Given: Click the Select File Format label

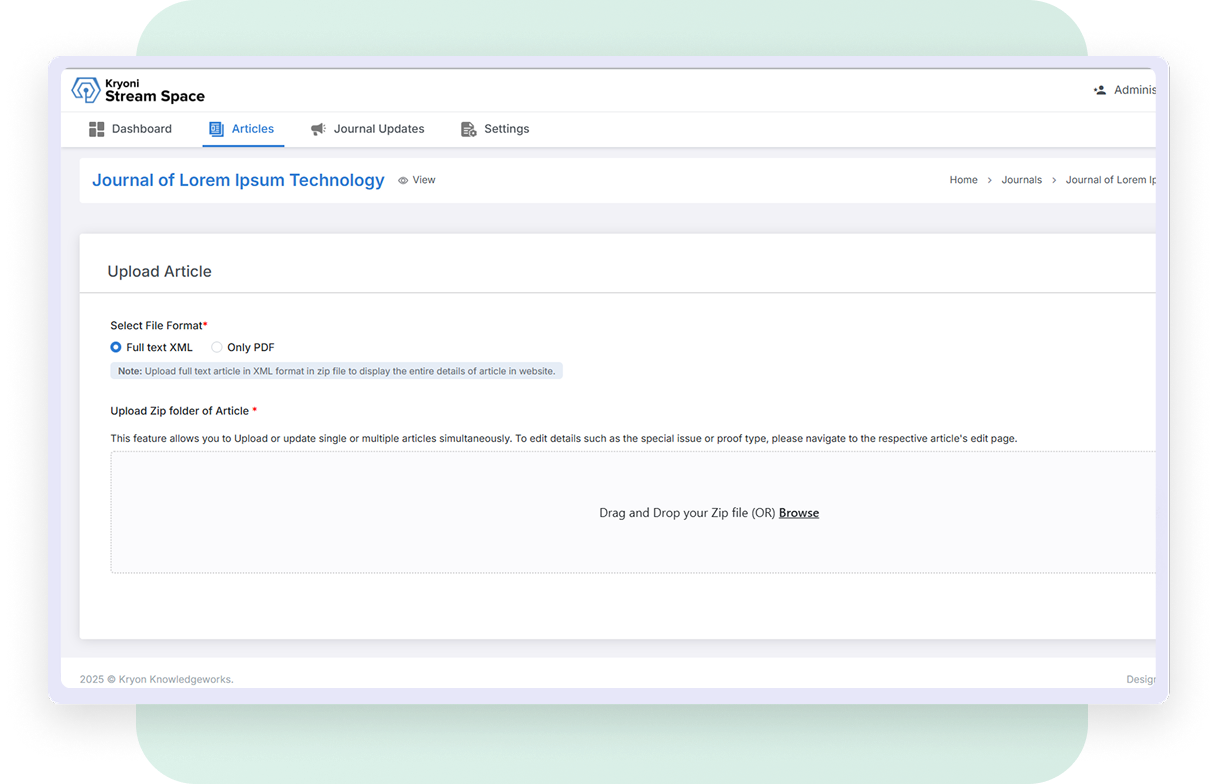Looking at the screenshot, I should [x=159, y=326].
